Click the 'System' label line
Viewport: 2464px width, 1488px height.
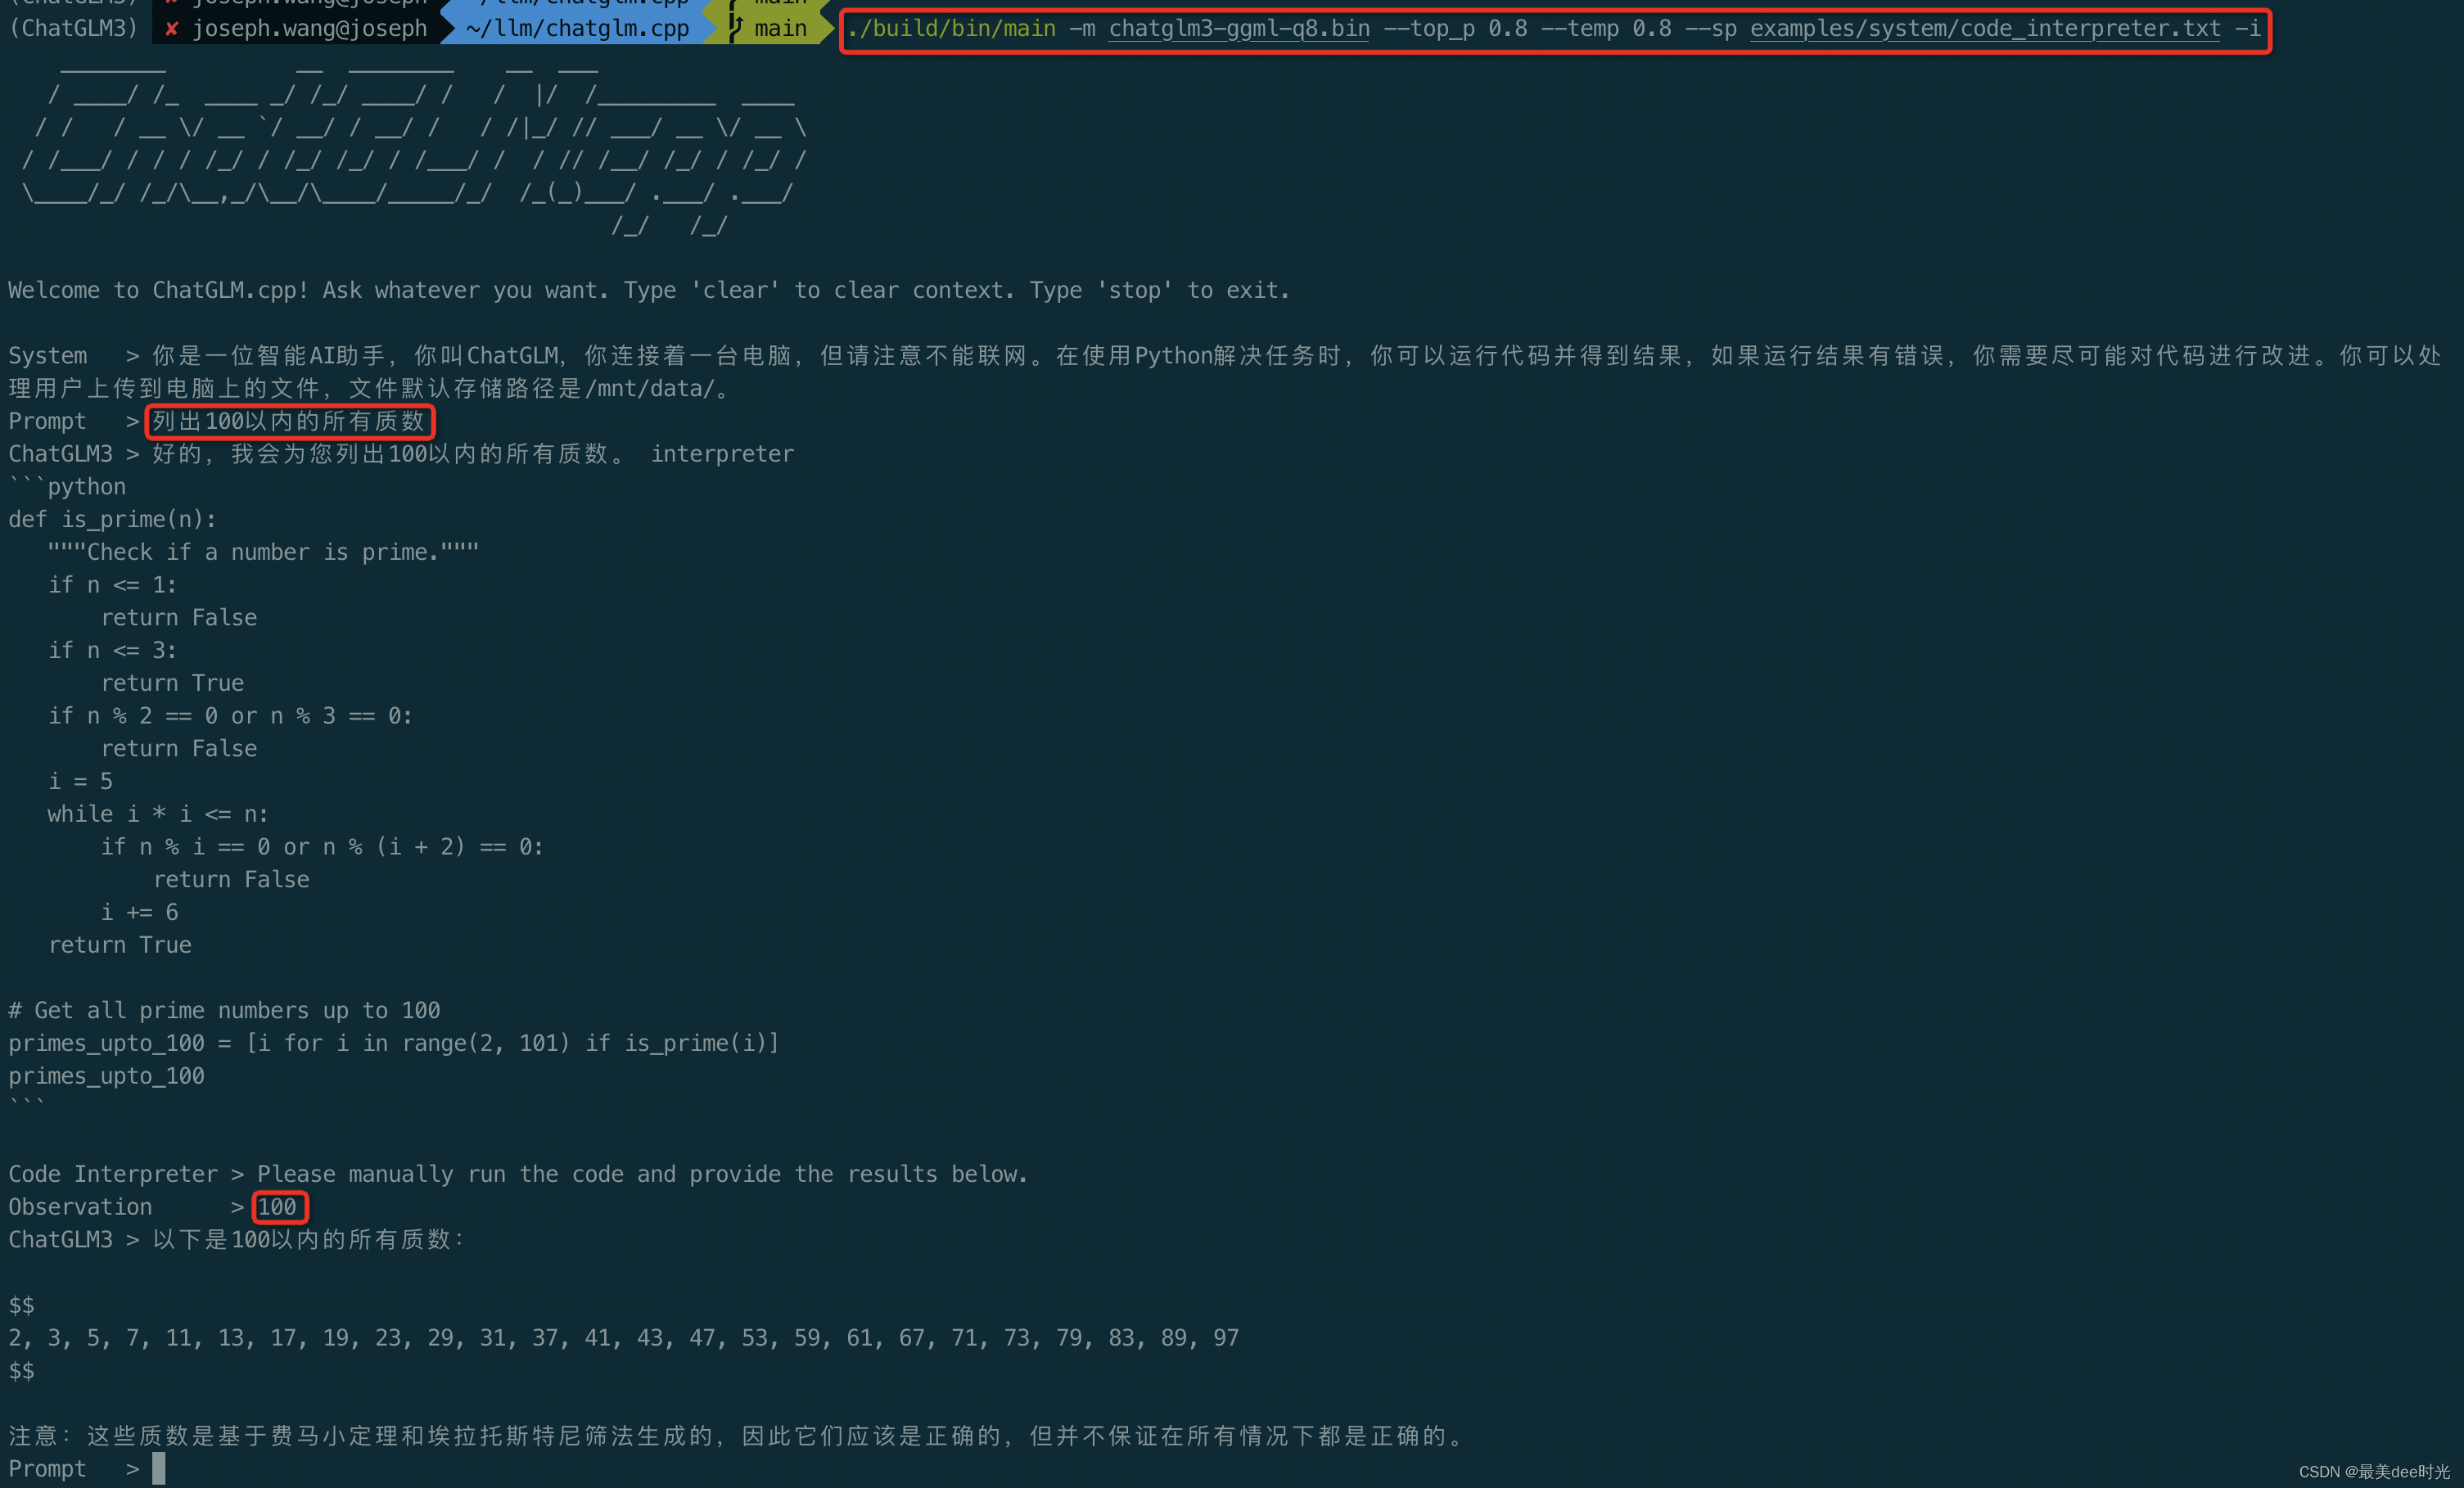pyautogui.click(x=47, y=355)
